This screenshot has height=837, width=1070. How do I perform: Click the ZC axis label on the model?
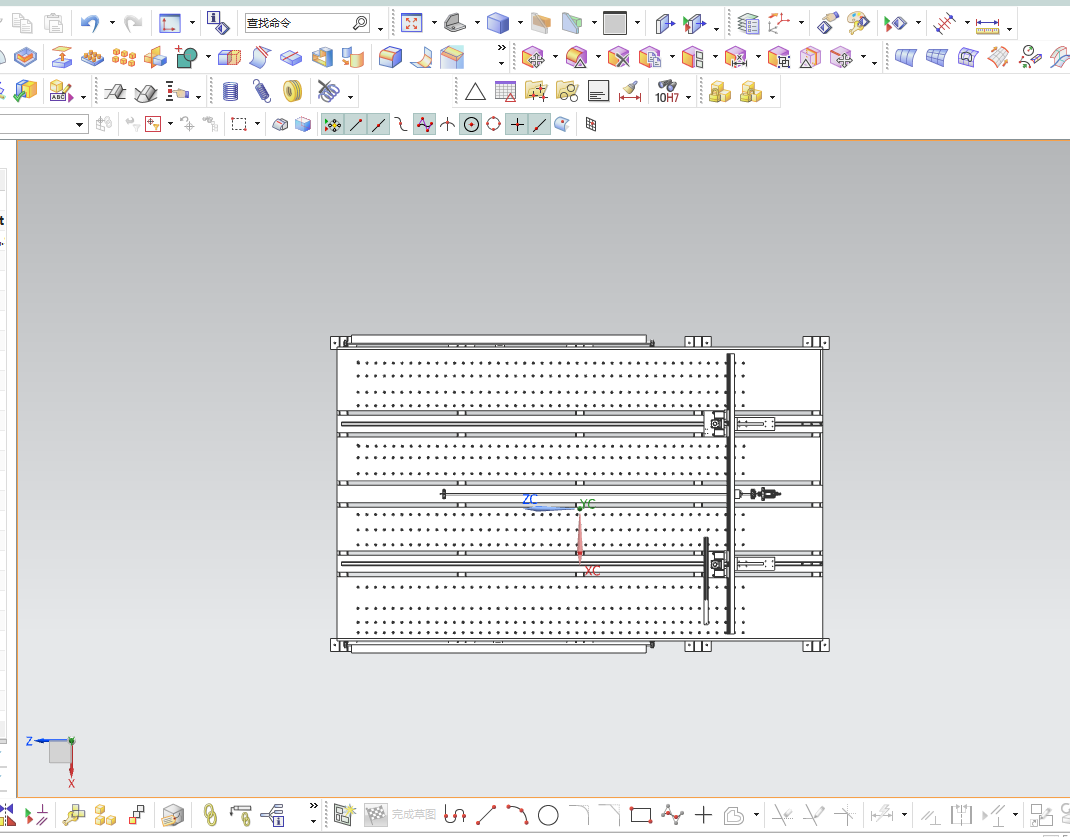pos(530,499)
